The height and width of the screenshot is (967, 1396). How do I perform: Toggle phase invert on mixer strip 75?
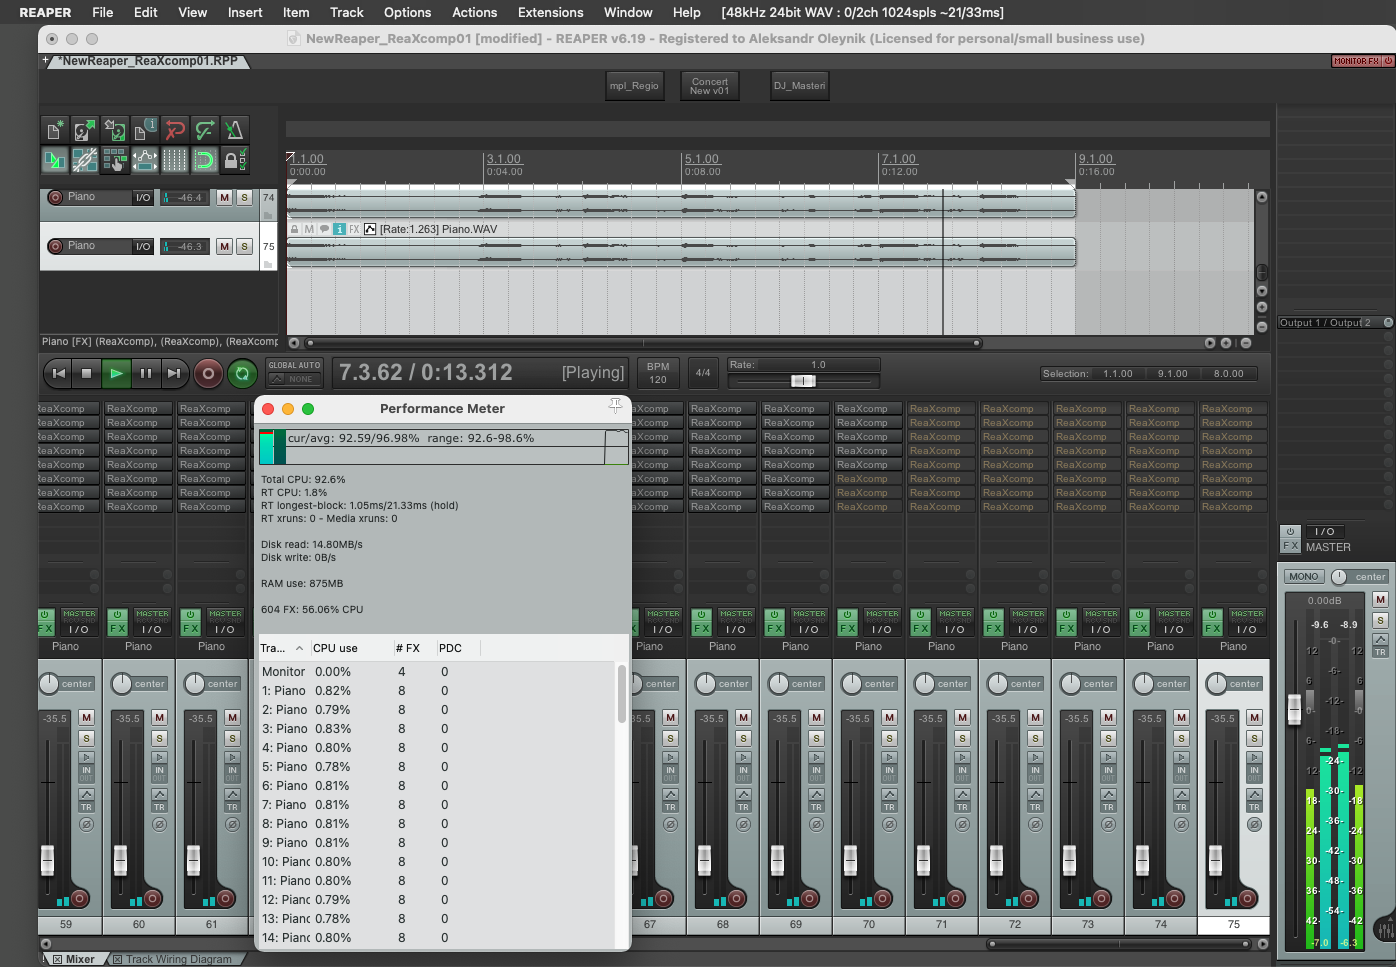tap(1254, 825)
